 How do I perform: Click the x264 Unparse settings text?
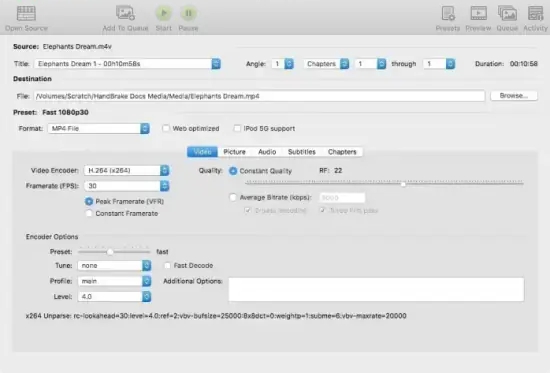pos(216,316)
